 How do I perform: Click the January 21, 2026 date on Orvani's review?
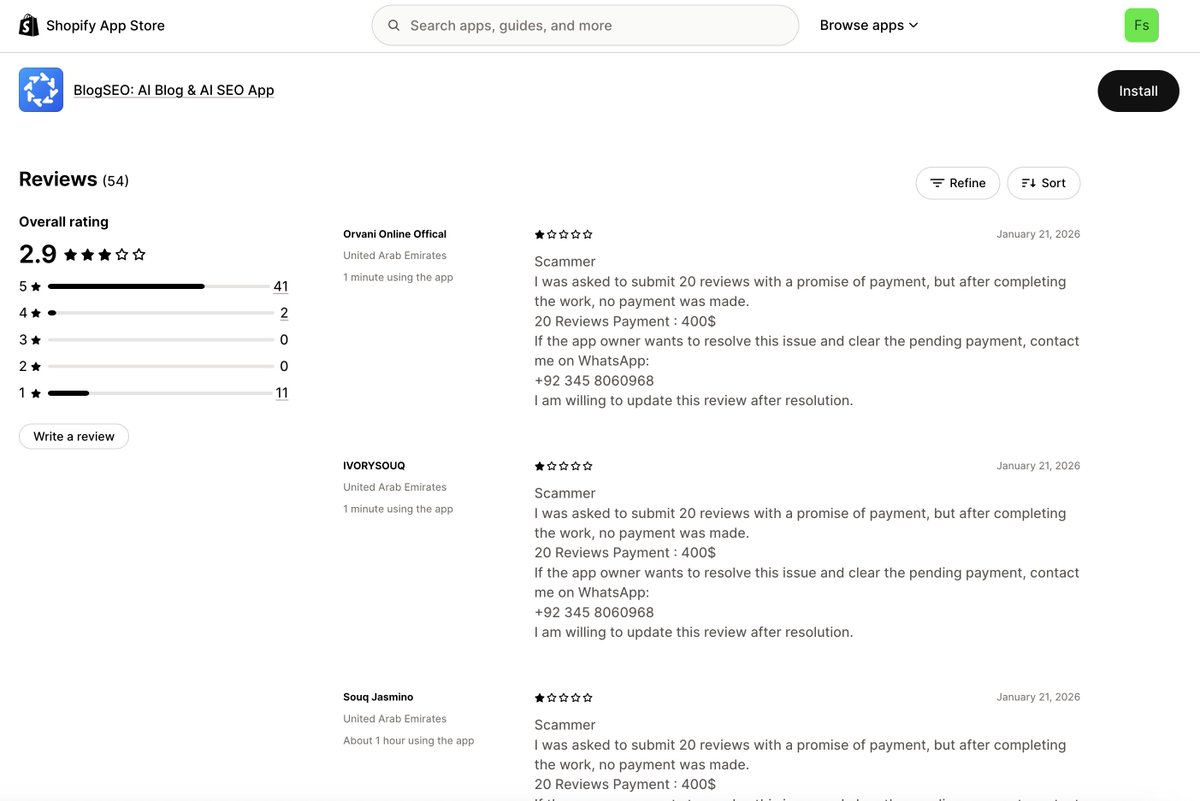tap(1038, 234)
